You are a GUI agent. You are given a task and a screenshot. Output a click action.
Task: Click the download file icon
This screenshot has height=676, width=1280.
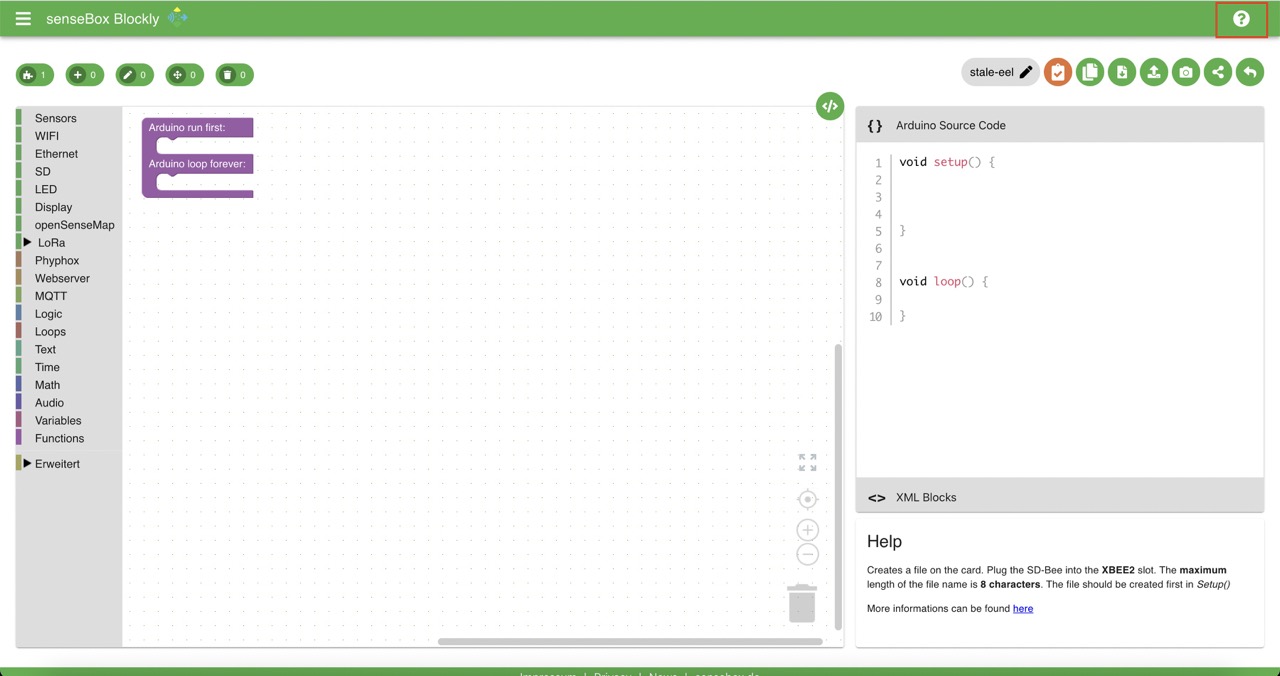[x=1122, y=72]
